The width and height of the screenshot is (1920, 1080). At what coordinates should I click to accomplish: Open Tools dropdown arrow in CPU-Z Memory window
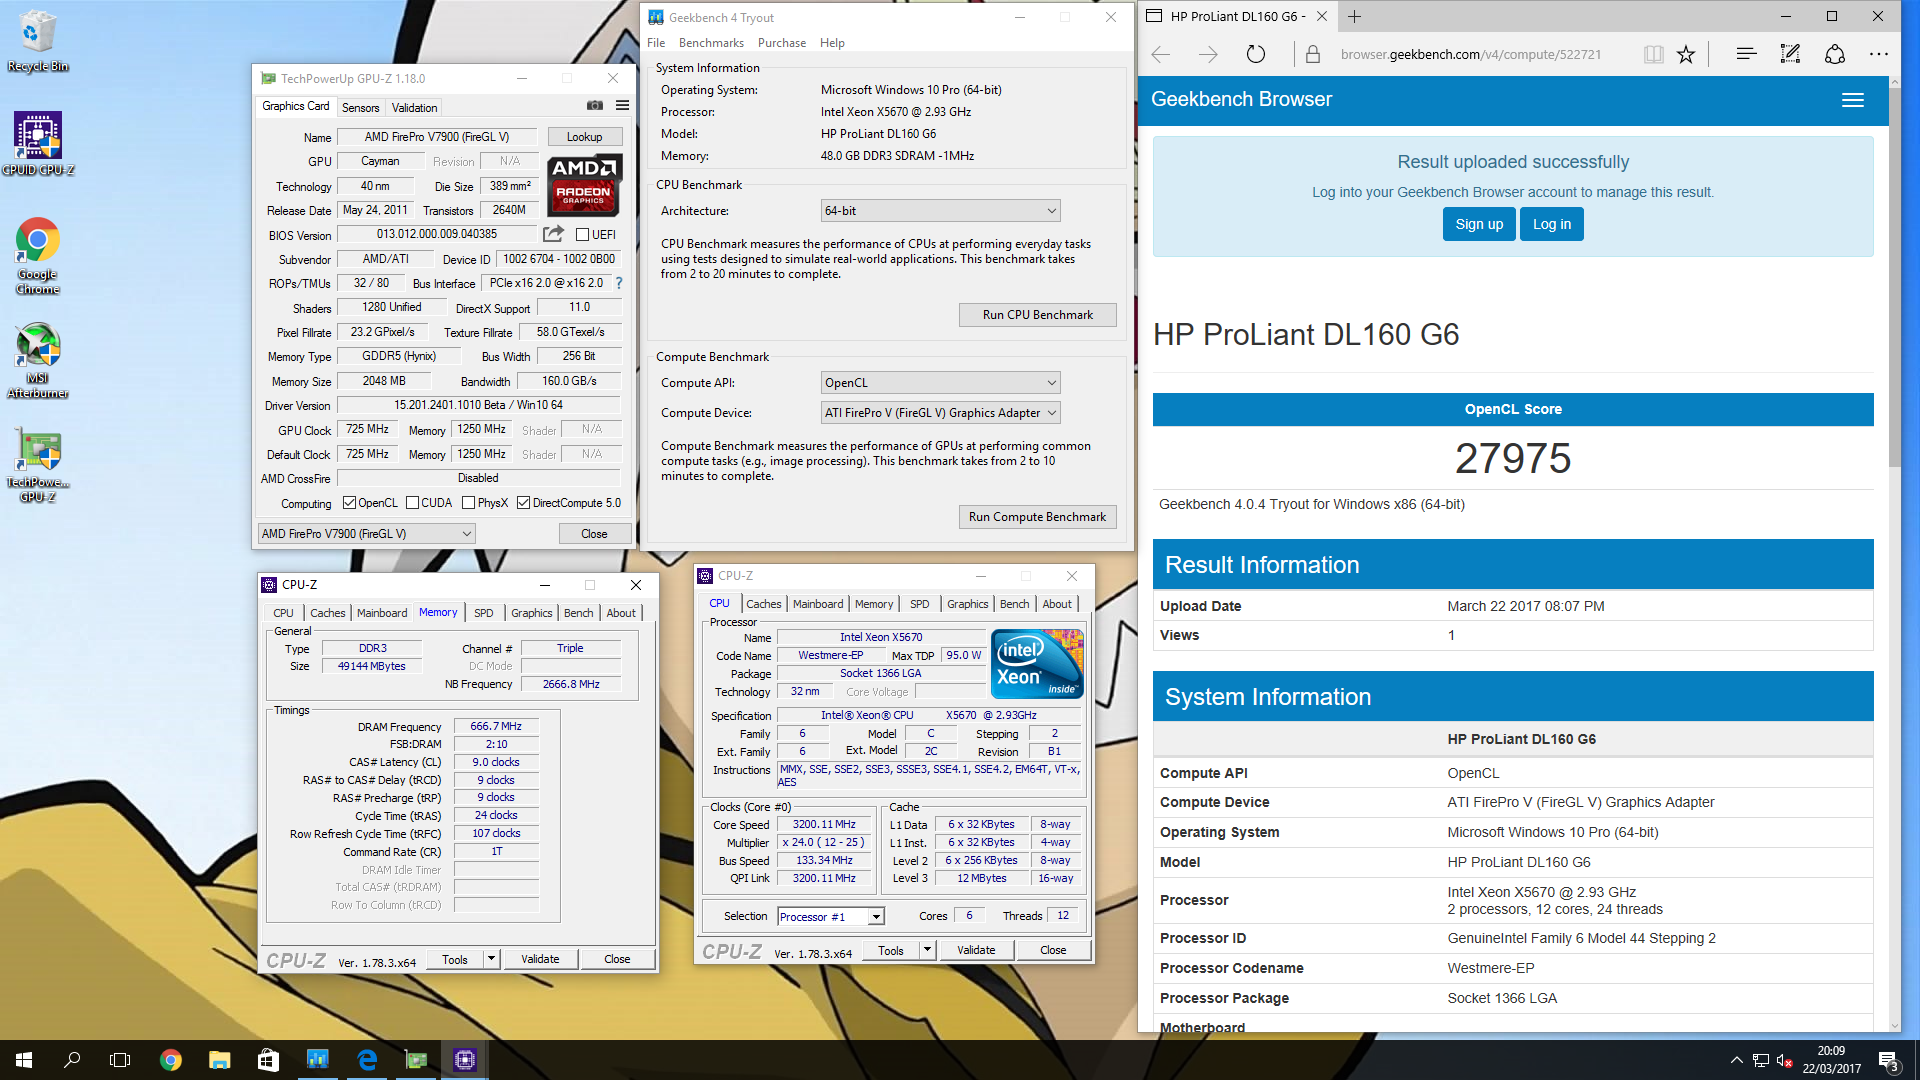(x=491, y=959)
